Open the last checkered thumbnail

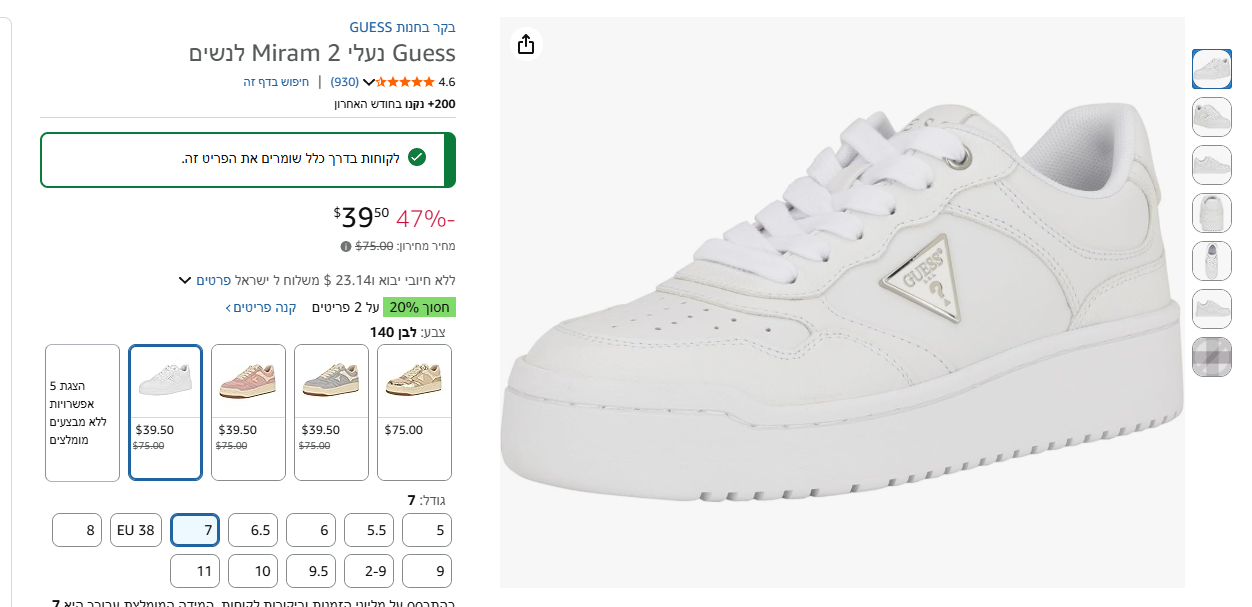pyautogui.click(x=1211, y=357)
